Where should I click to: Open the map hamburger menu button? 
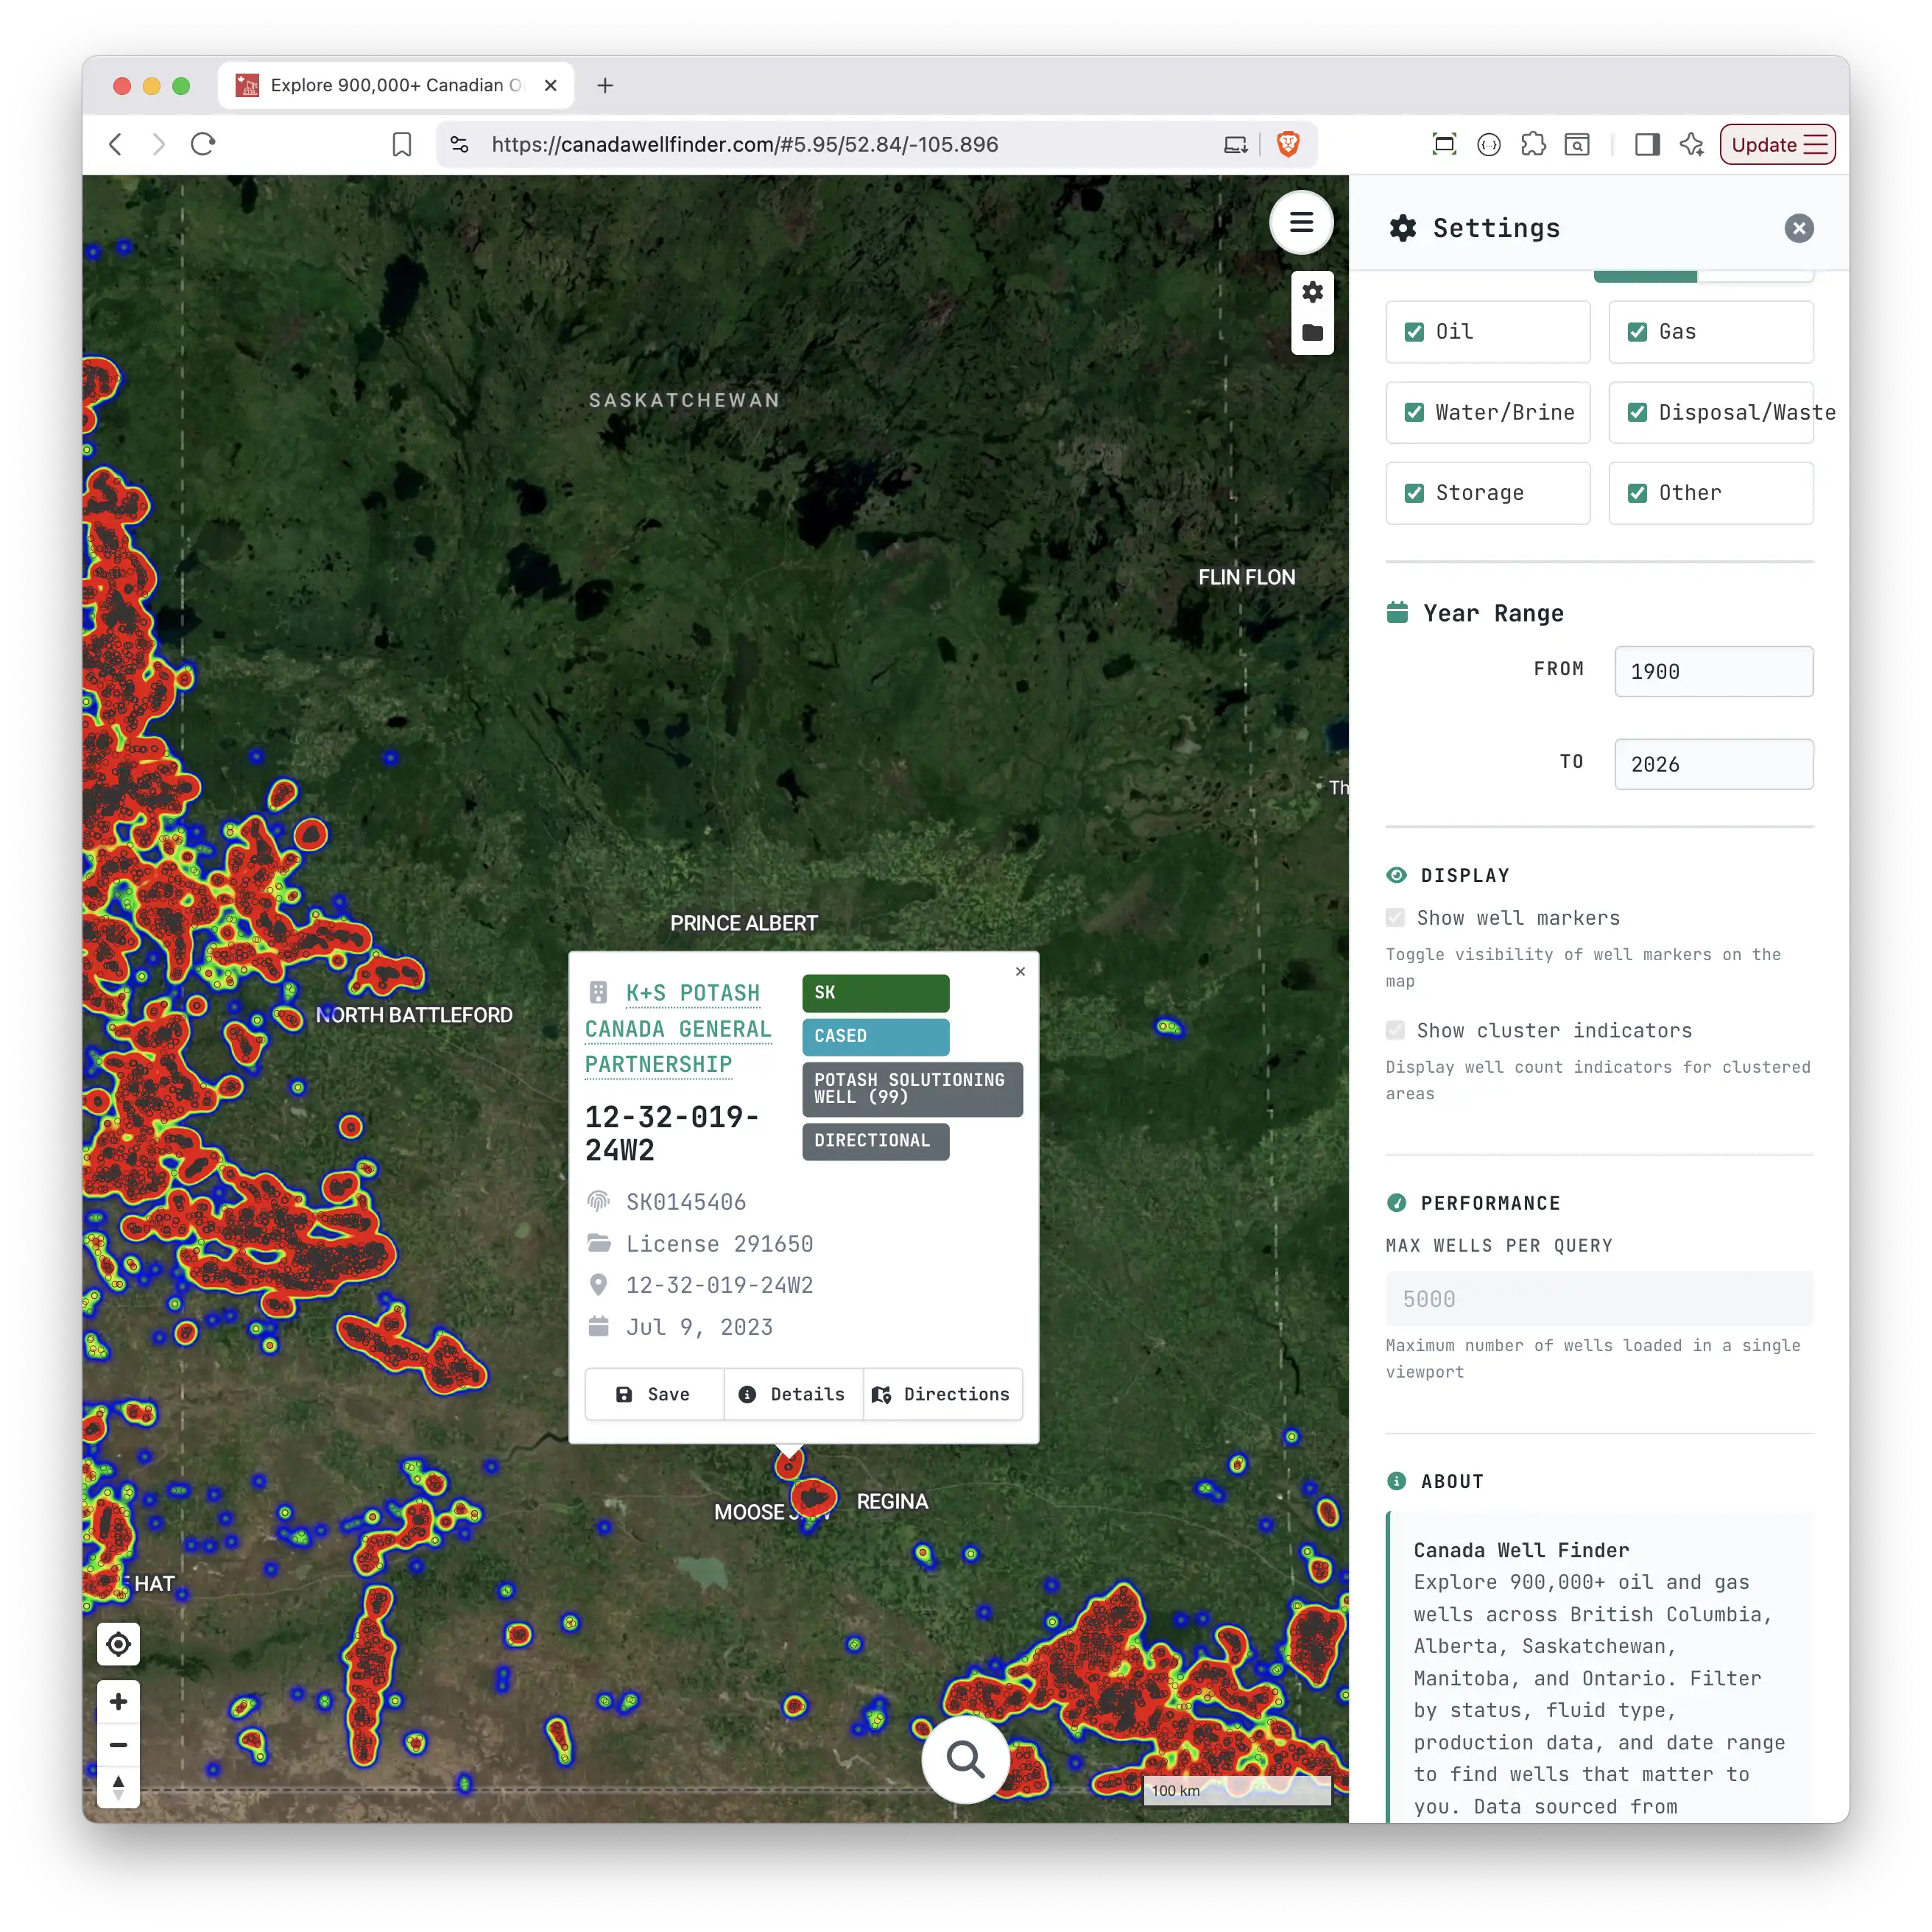pyautogui.click(x=1301, y=222)
